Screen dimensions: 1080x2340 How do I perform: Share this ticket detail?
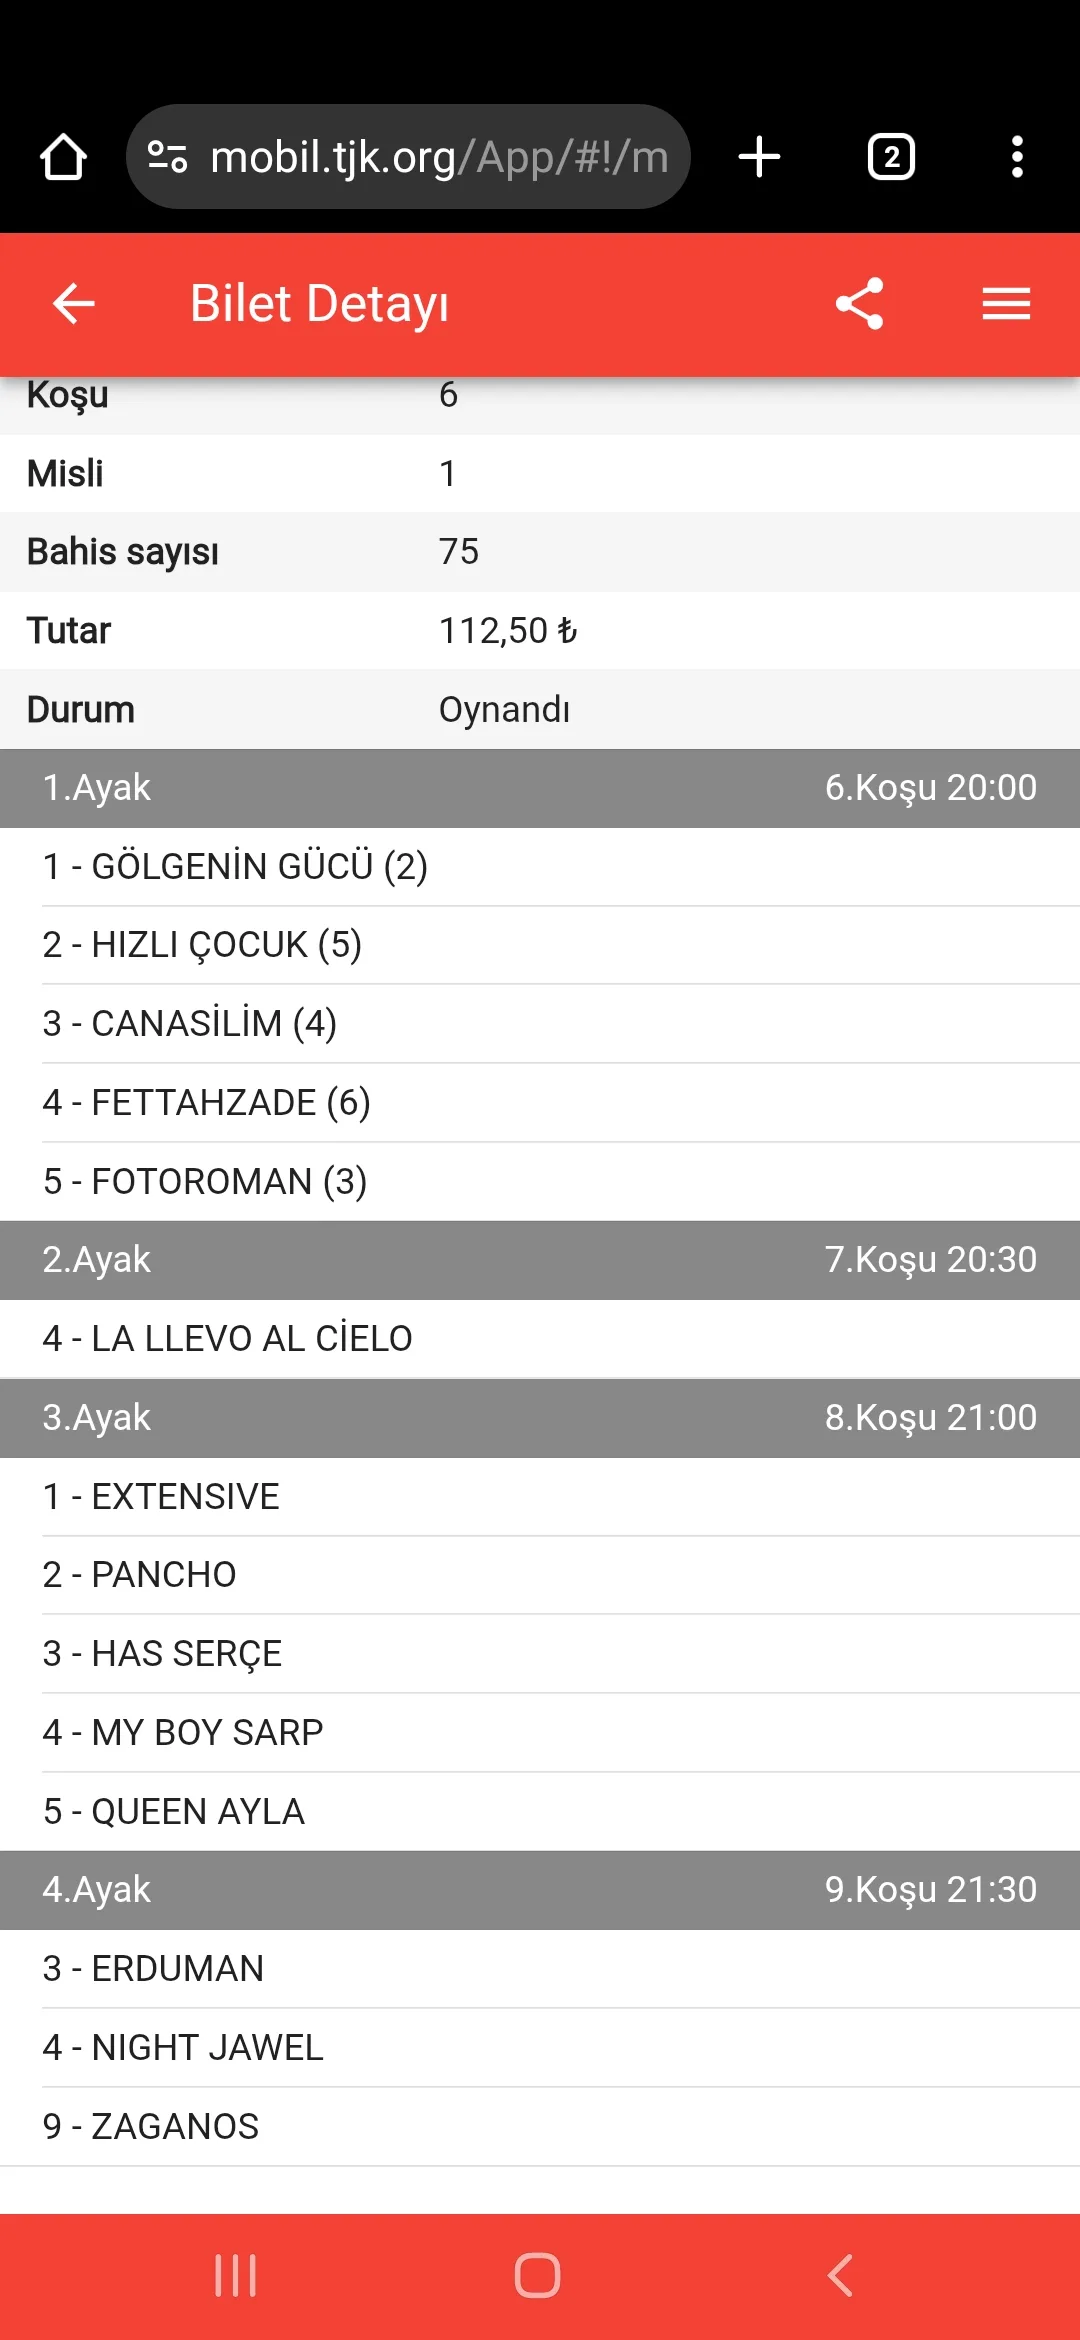click(860, 304)
